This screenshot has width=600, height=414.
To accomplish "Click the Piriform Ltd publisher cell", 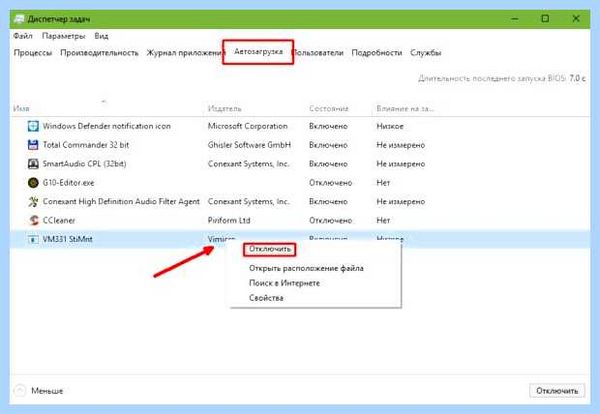I will 229,220.
